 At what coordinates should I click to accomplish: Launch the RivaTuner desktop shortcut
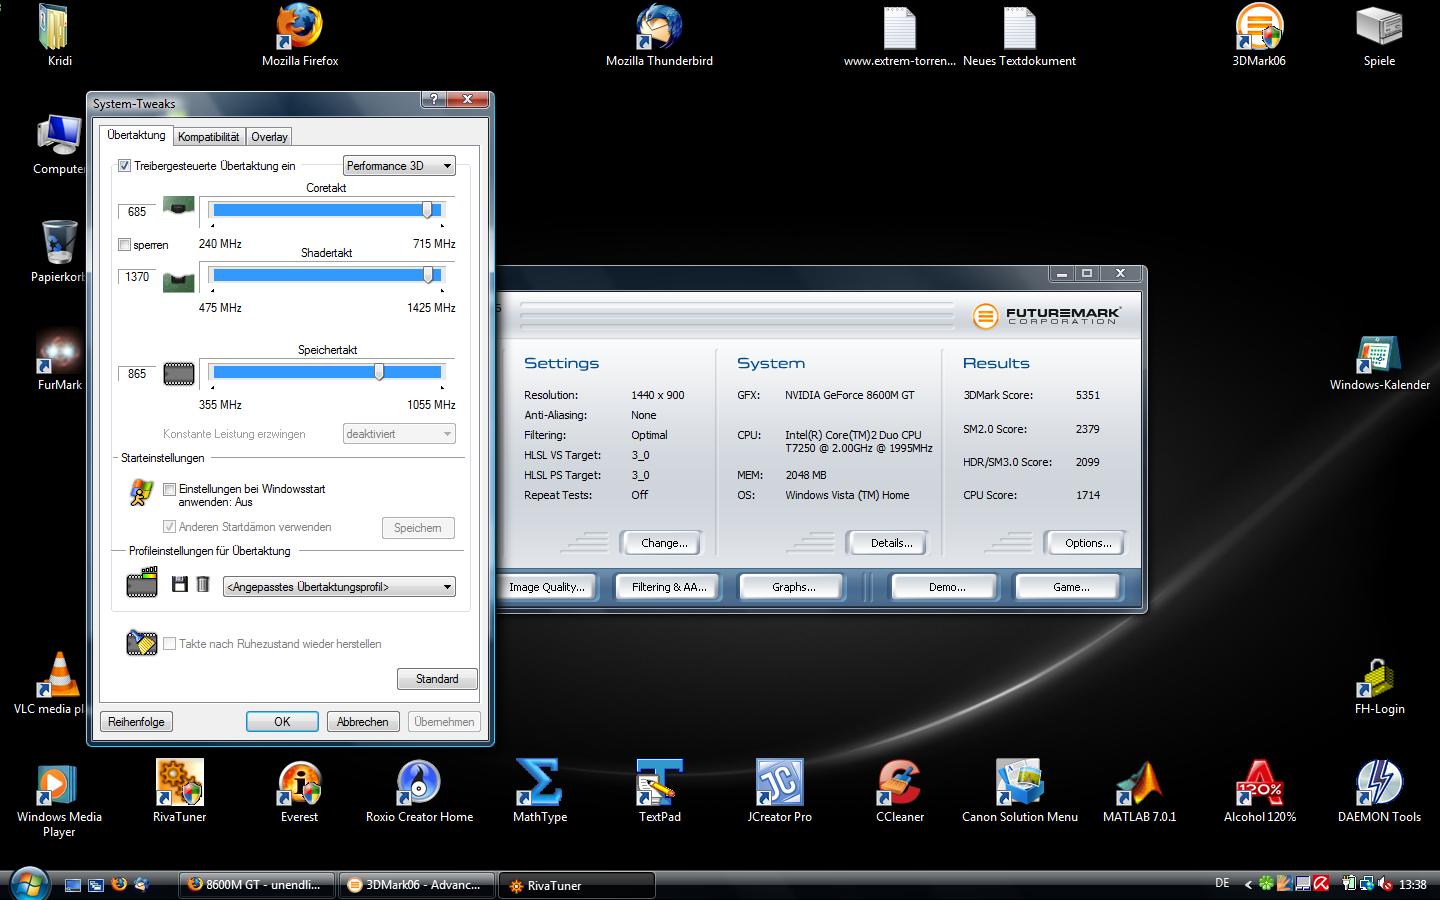(x=180, y=790)
